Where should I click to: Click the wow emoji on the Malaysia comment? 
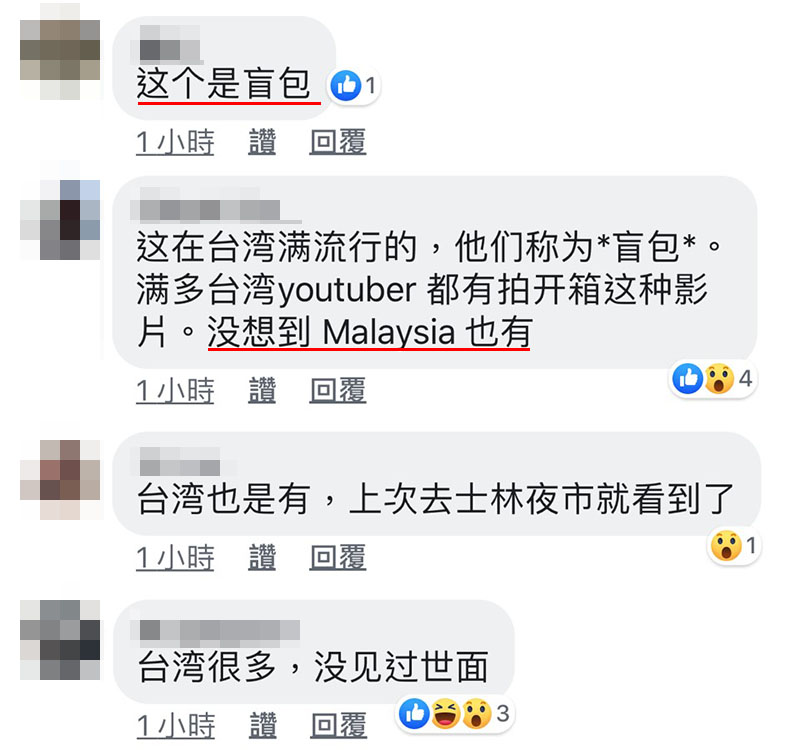pos(719,379)
